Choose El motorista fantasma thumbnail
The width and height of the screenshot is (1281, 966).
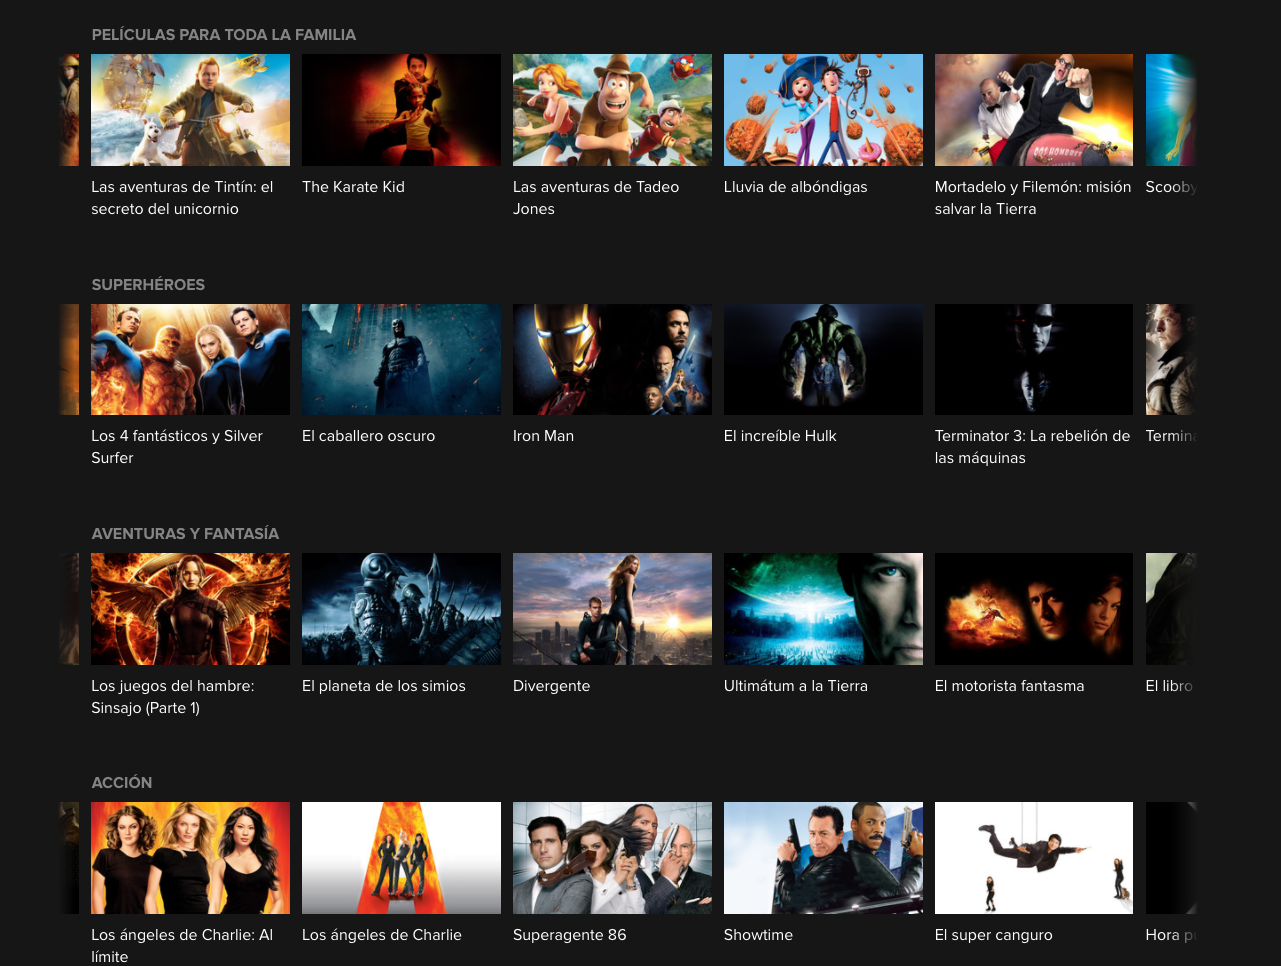[1033, 608]
